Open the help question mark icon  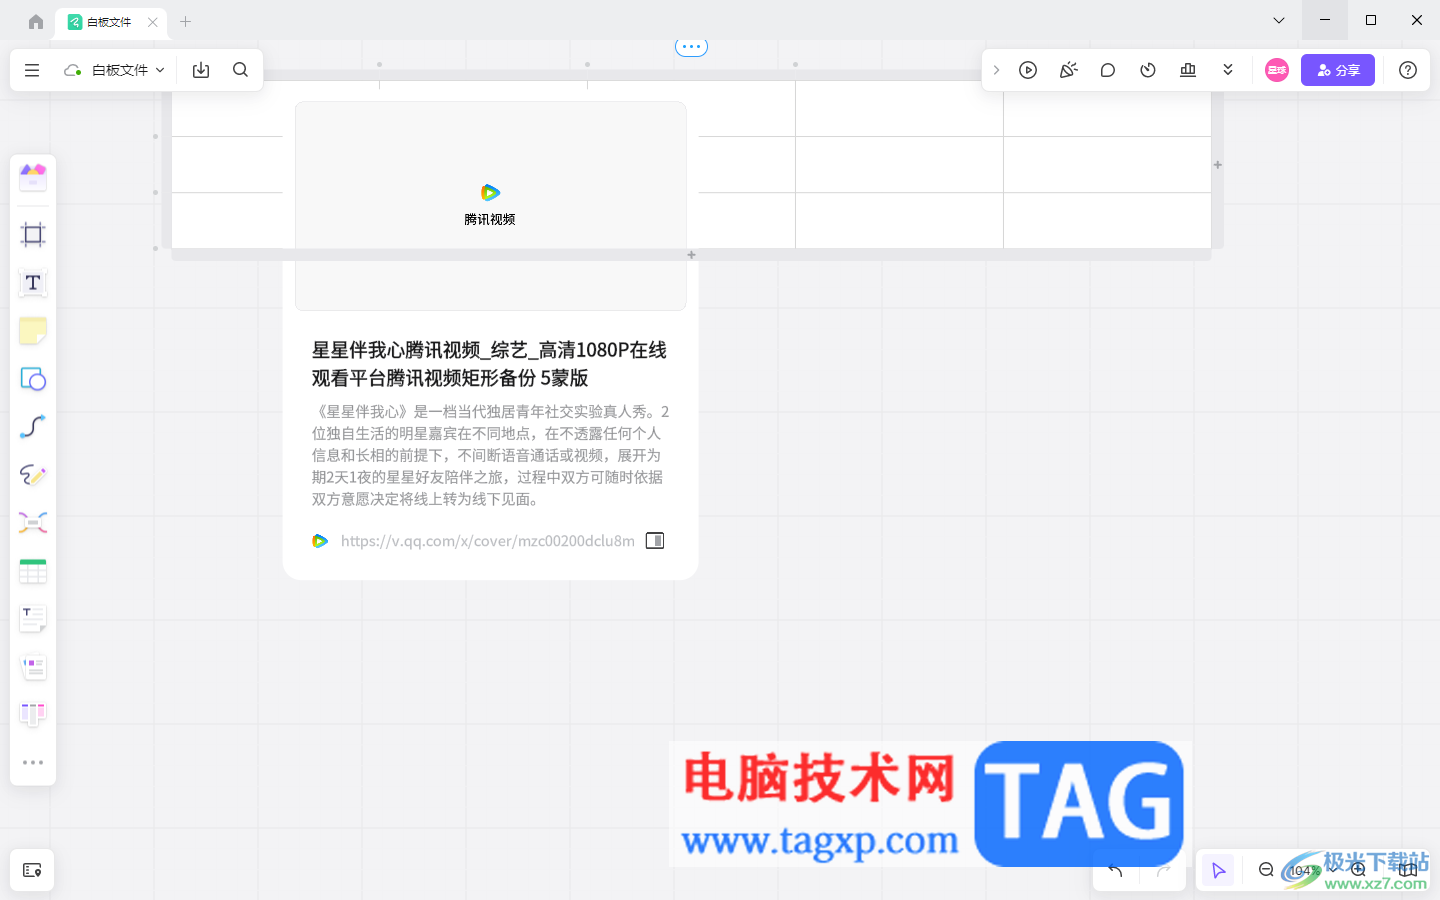[1408, 70]
